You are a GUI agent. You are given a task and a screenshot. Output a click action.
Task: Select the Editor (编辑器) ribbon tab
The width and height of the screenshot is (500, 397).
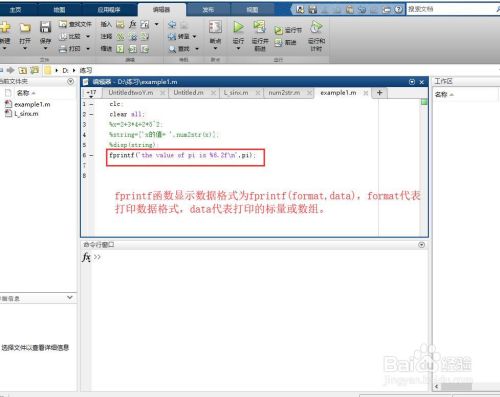pyautogui.click(x=162, y=10)
